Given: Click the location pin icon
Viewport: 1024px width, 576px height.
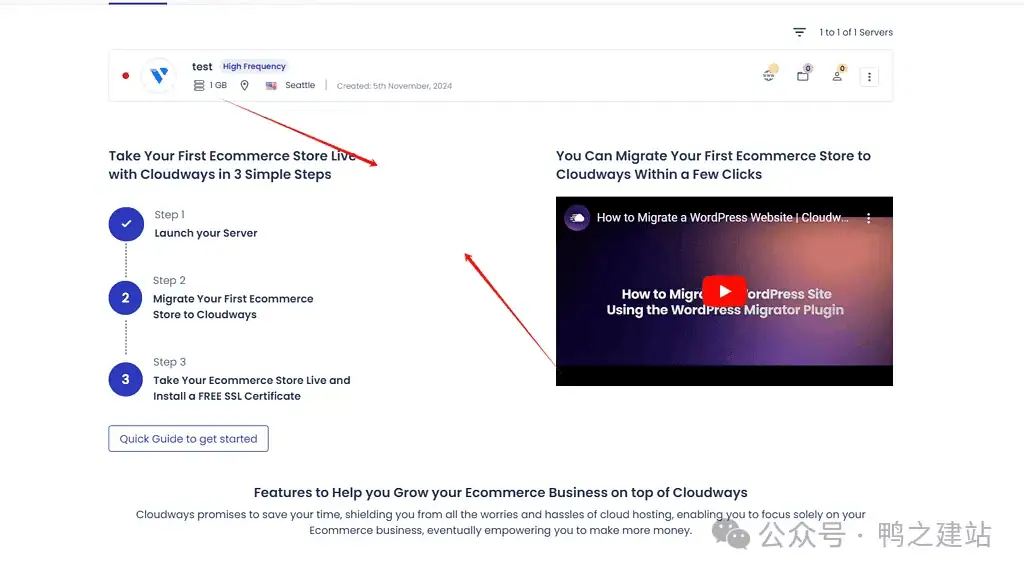Looking at the screenshot, I should (244, 86).
